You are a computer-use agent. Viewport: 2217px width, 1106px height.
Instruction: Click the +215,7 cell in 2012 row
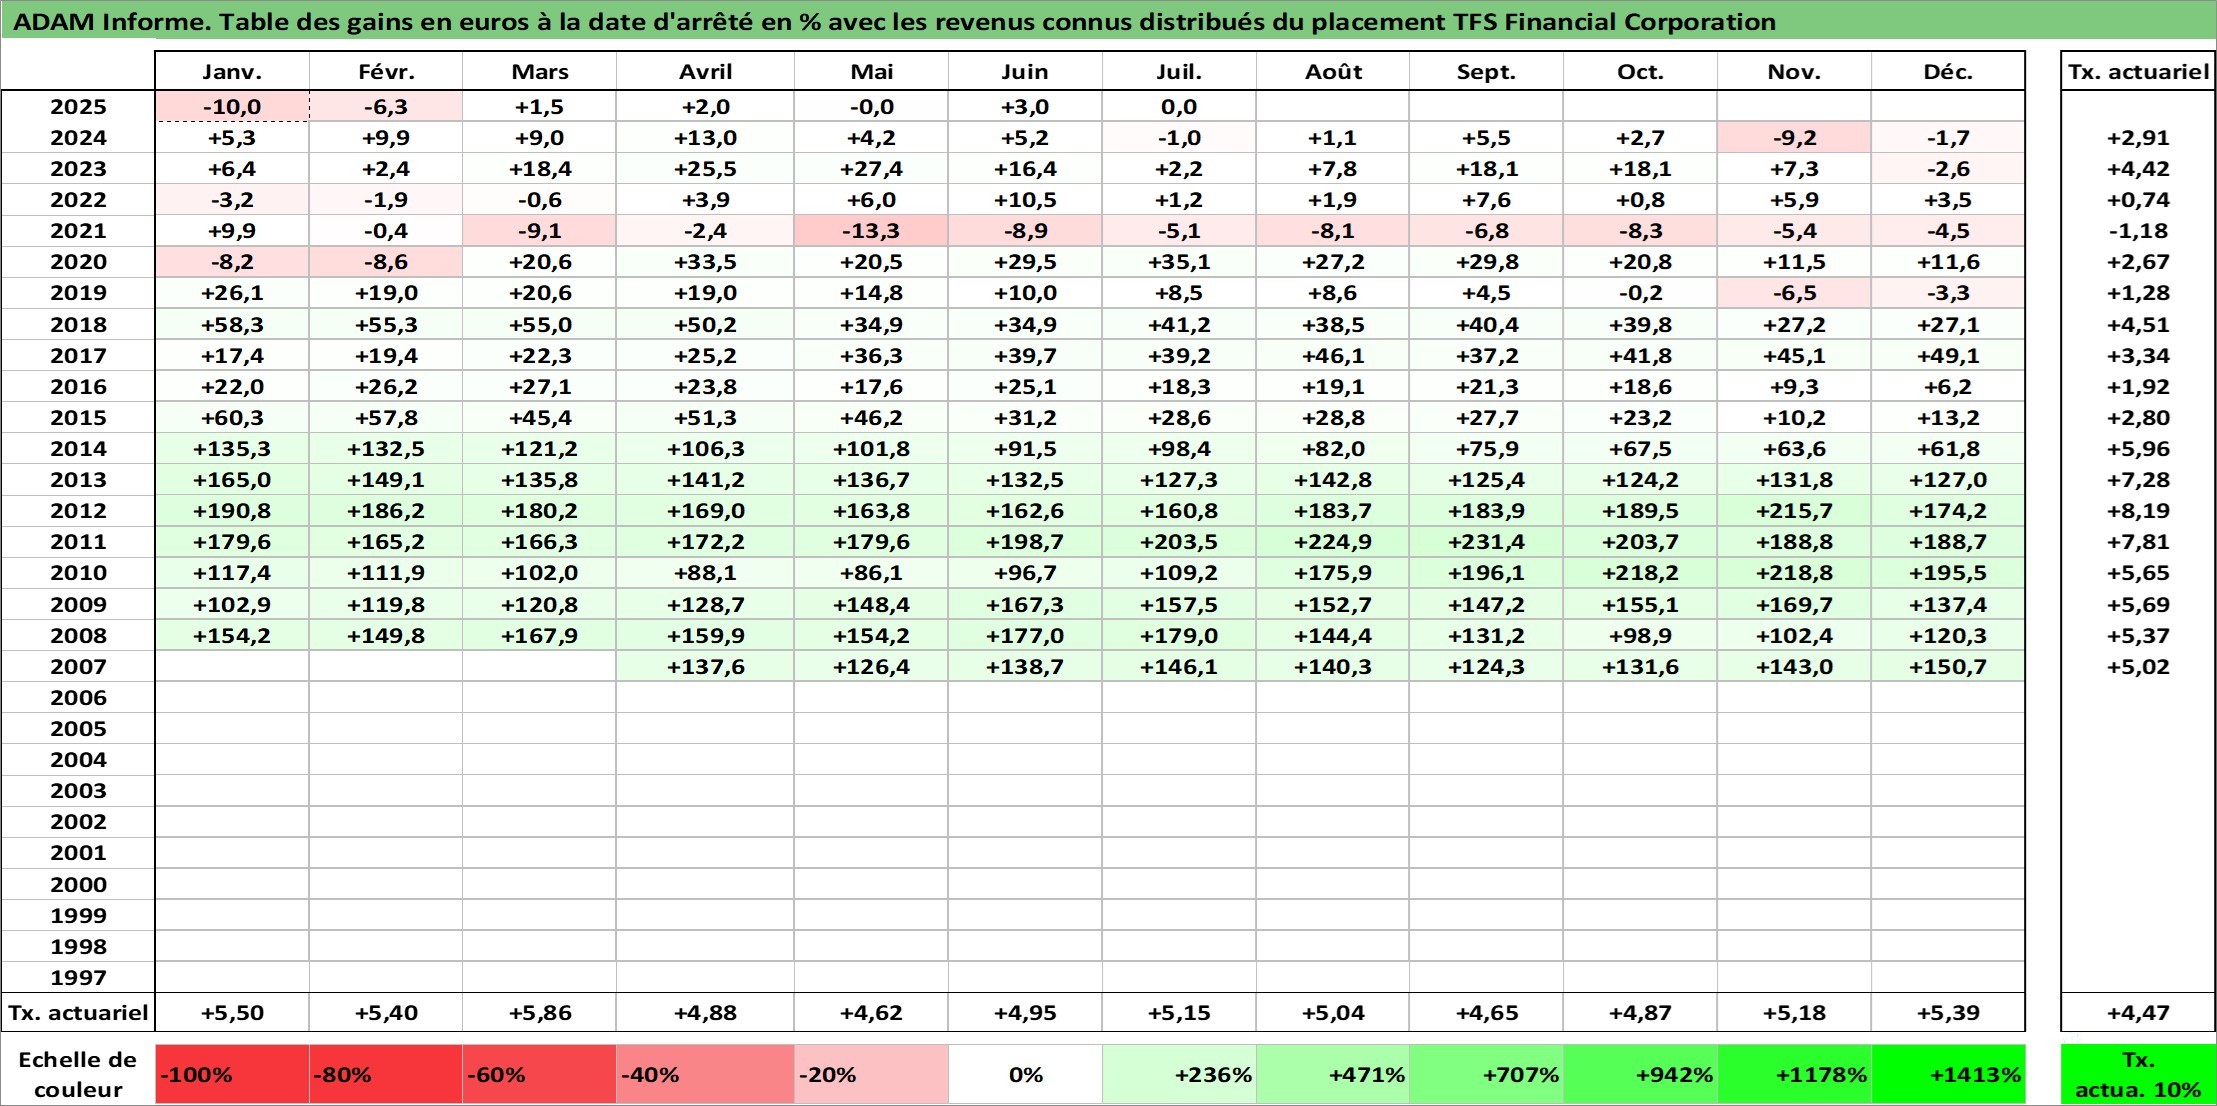pyautogui.click(x=1794, y=511)
